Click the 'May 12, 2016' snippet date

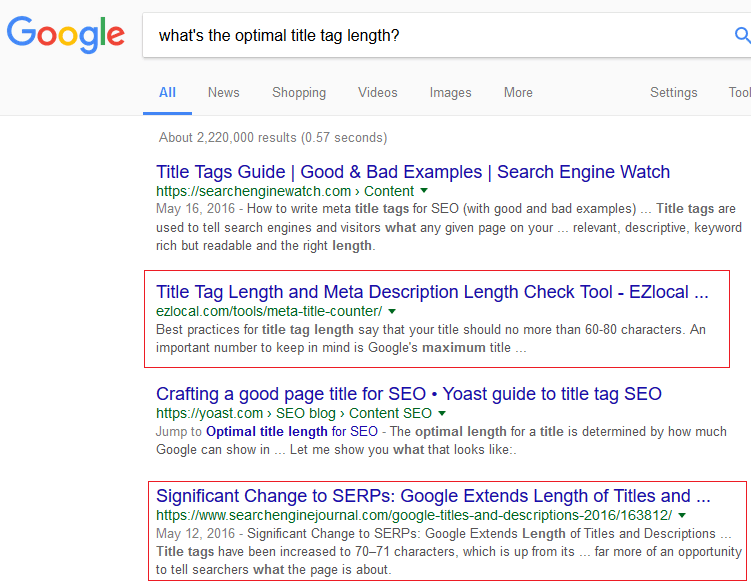(x=195, y=534)
